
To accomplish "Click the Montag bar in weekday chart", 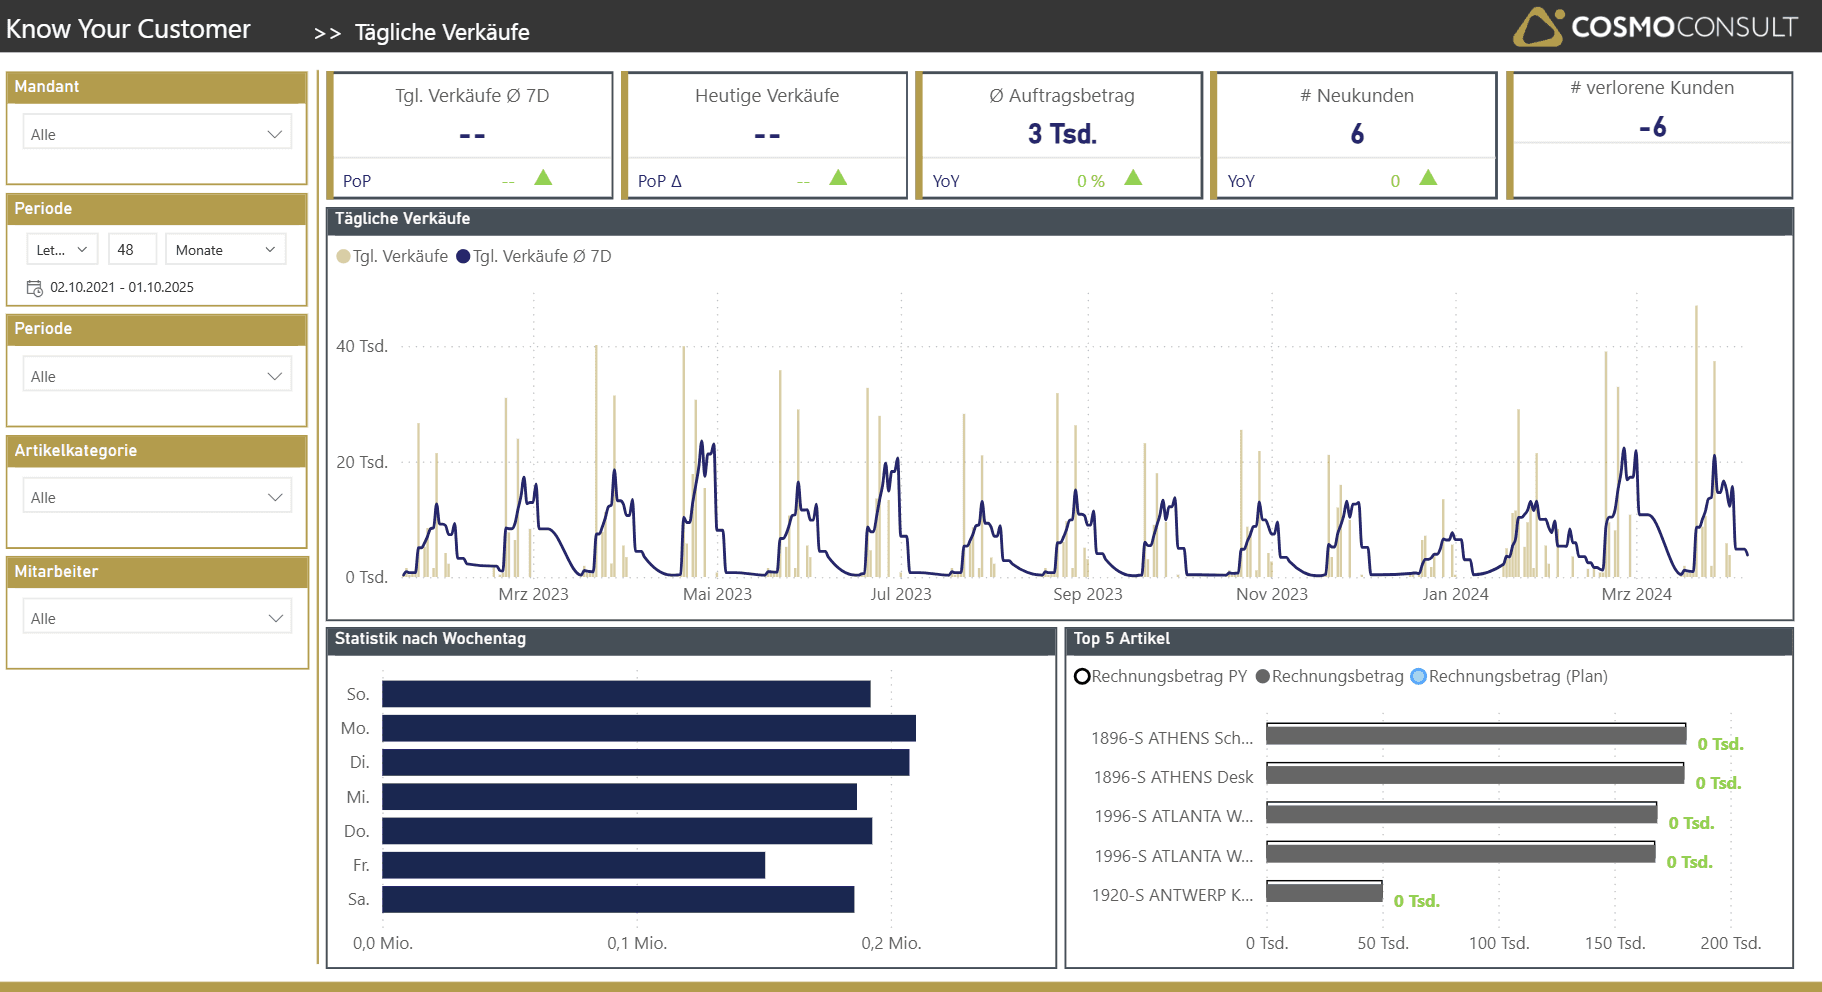I will pos(649,729).
